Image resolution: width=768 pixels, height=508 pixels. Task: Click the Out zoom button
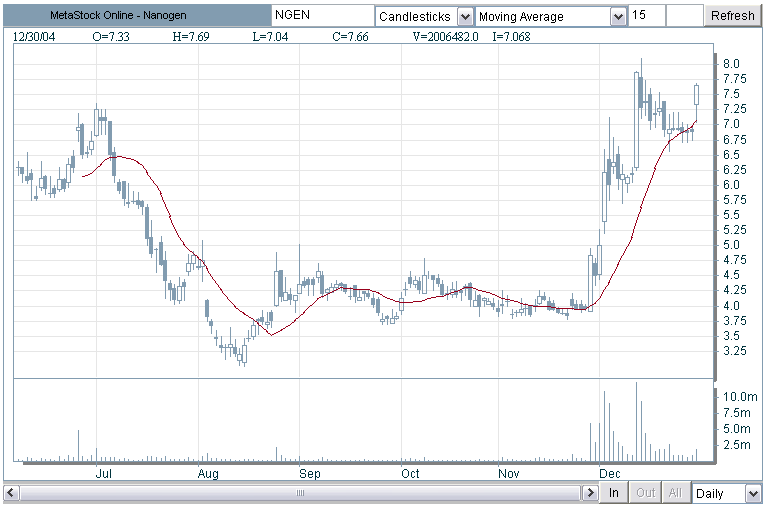645,492
